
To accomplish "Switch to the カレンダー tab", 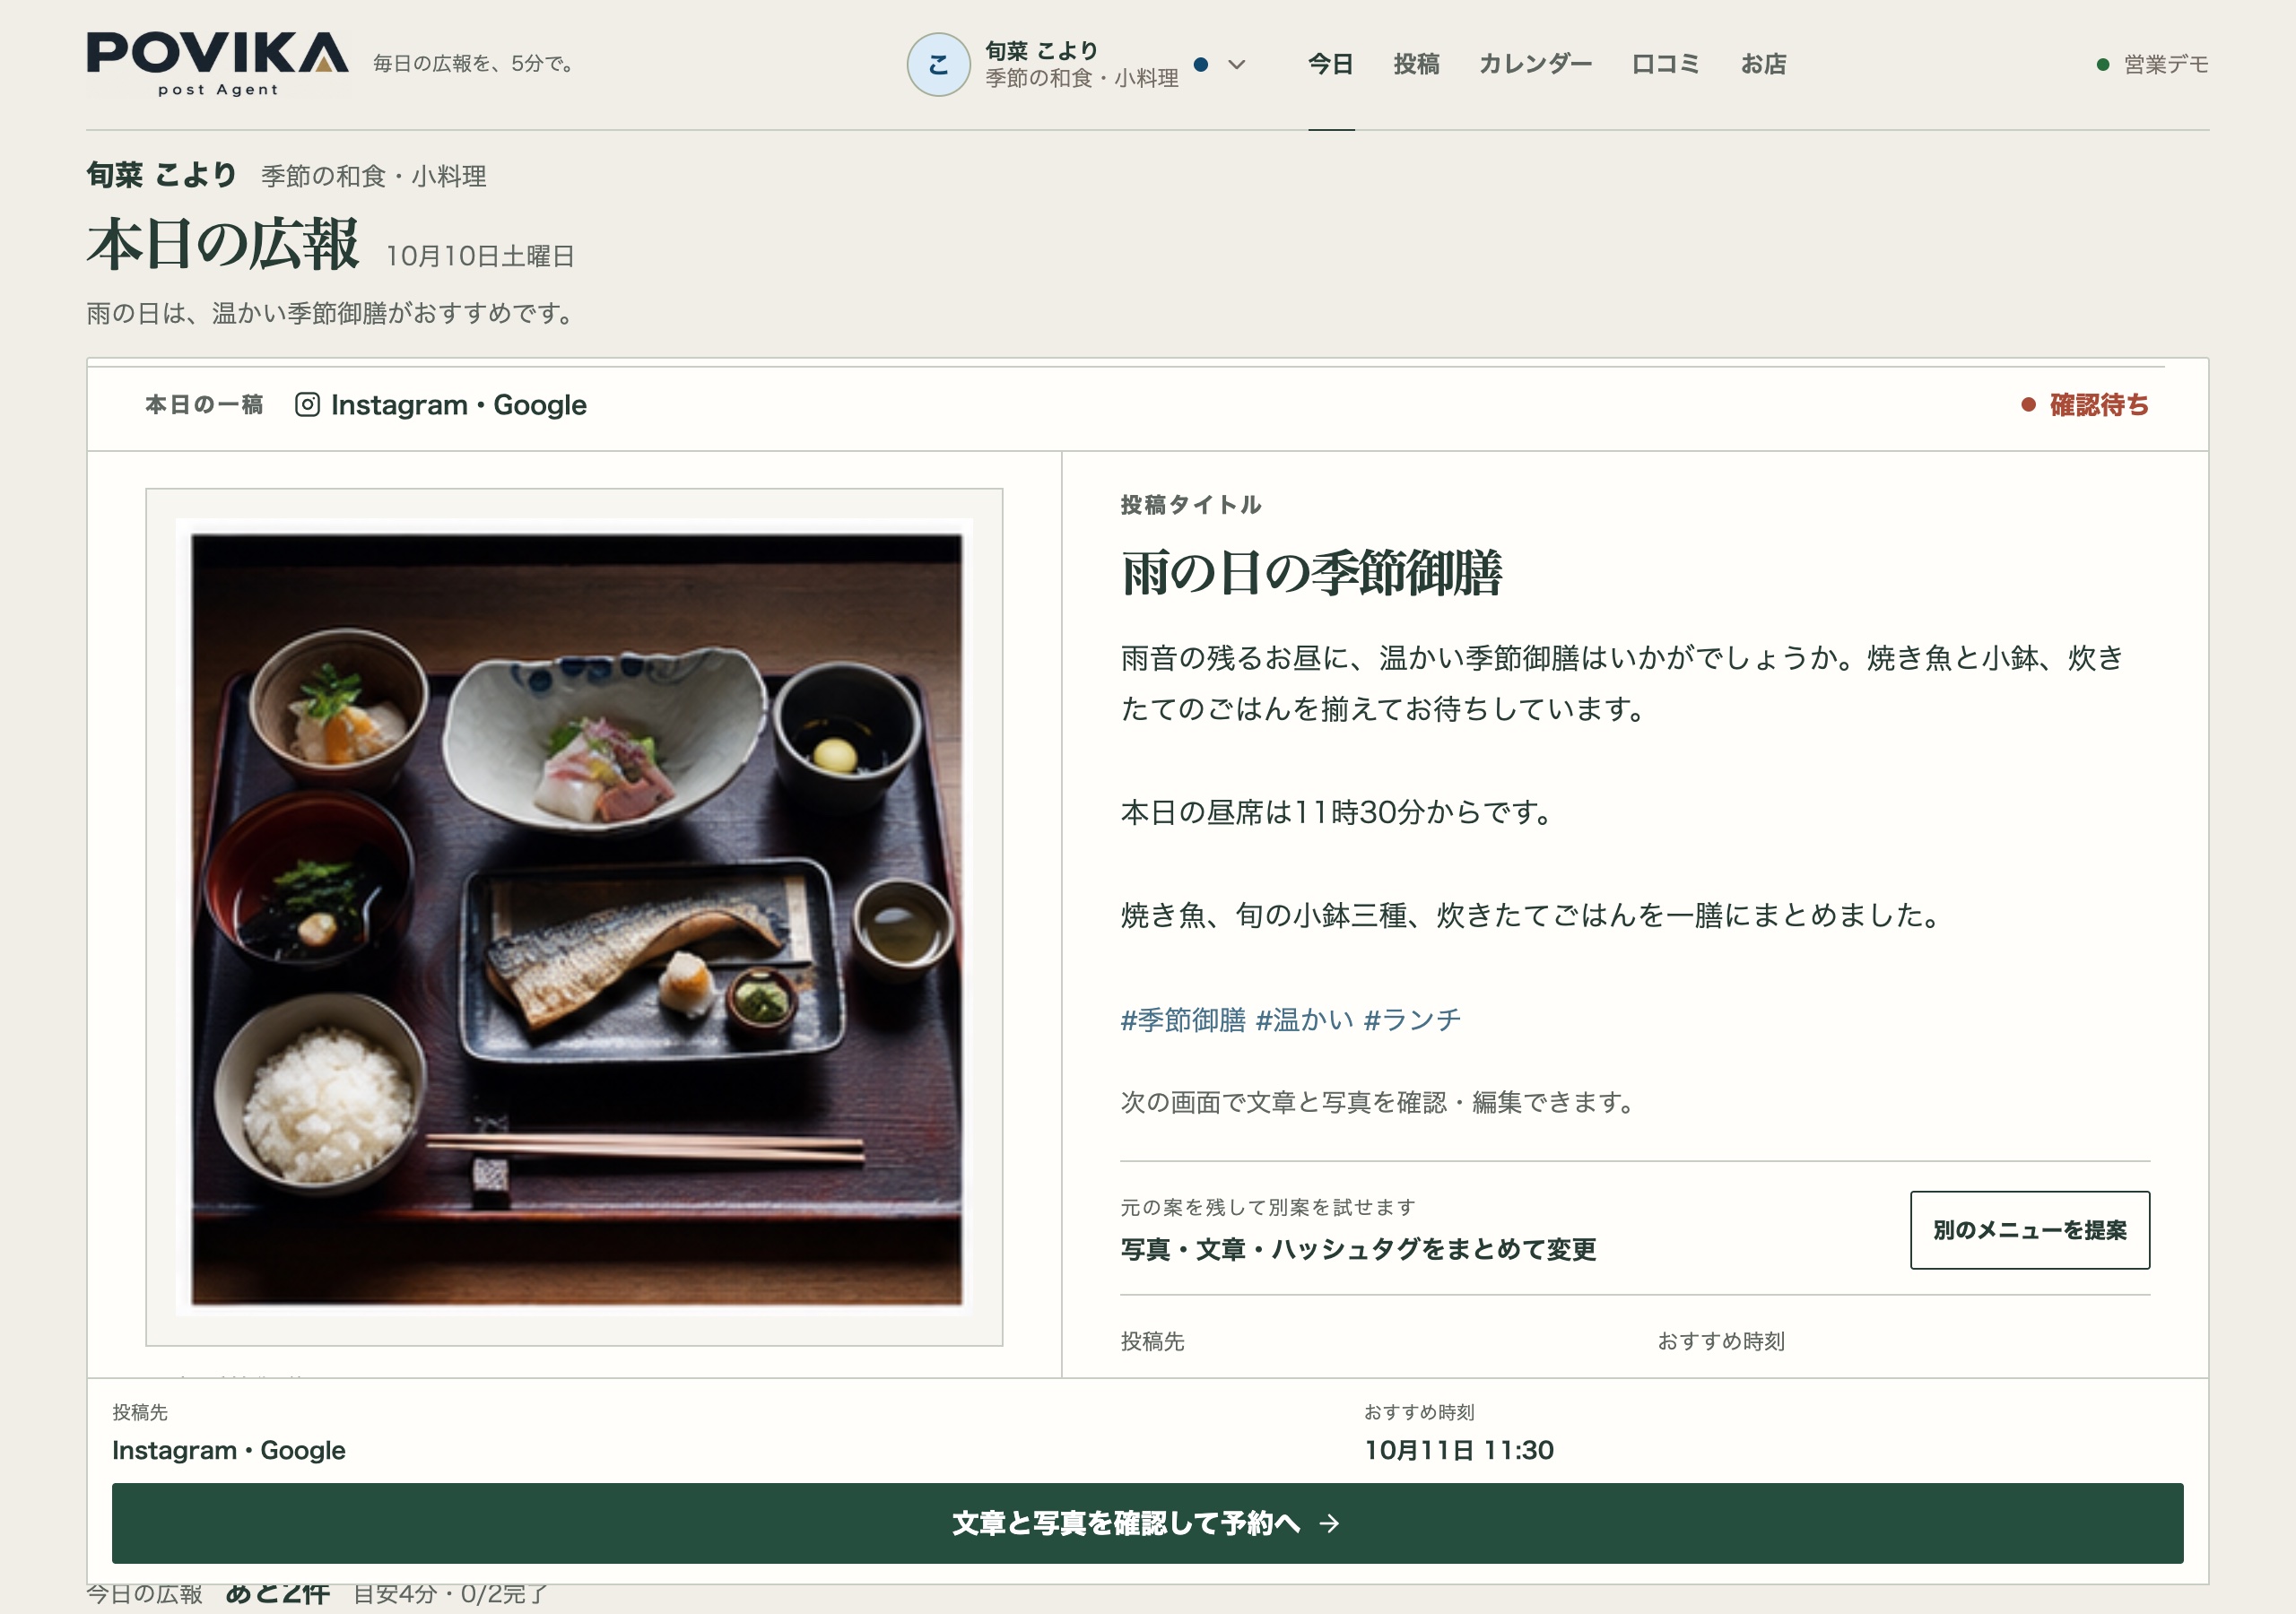I will tap(1535, 64).
